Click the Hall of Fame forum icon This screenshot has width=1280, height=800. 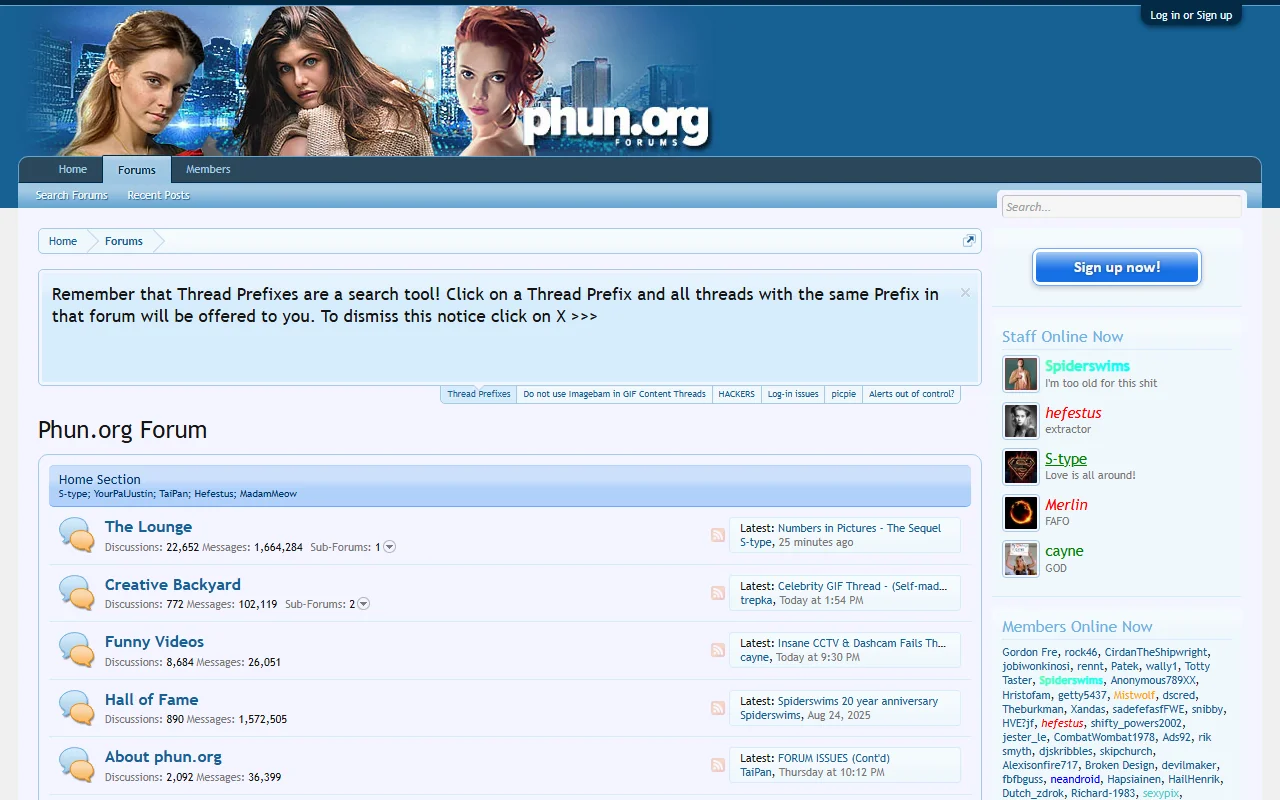[x=76, y=708]
